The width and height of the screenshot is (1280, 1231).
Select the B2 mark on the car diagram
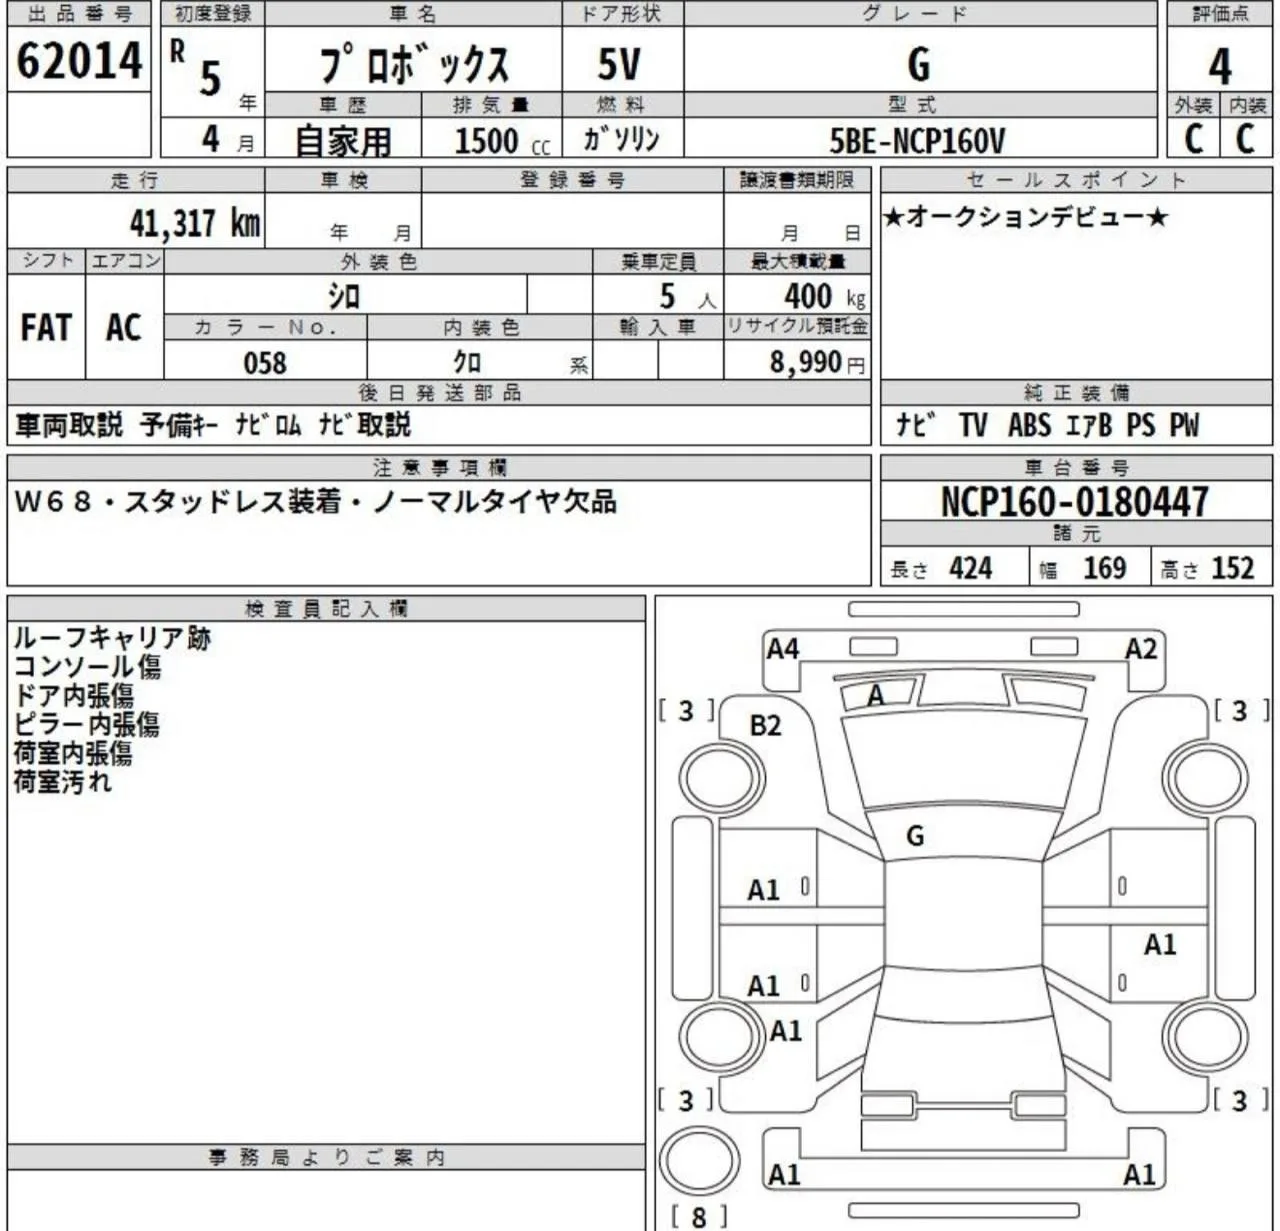point(765,725)
